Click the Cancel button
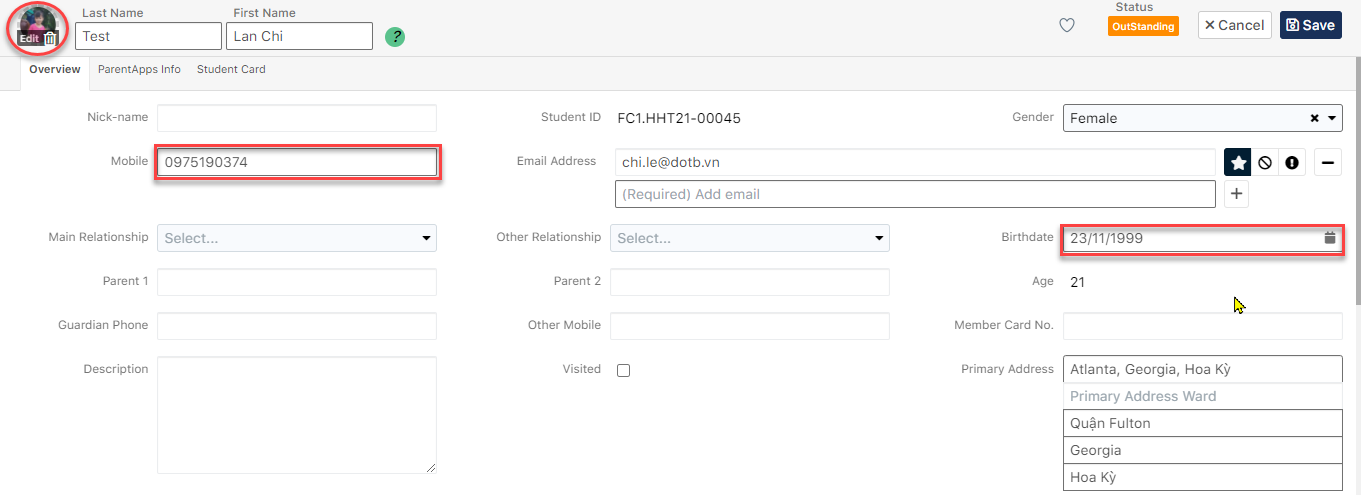 pyautogui.click(x=1234, y=25)
